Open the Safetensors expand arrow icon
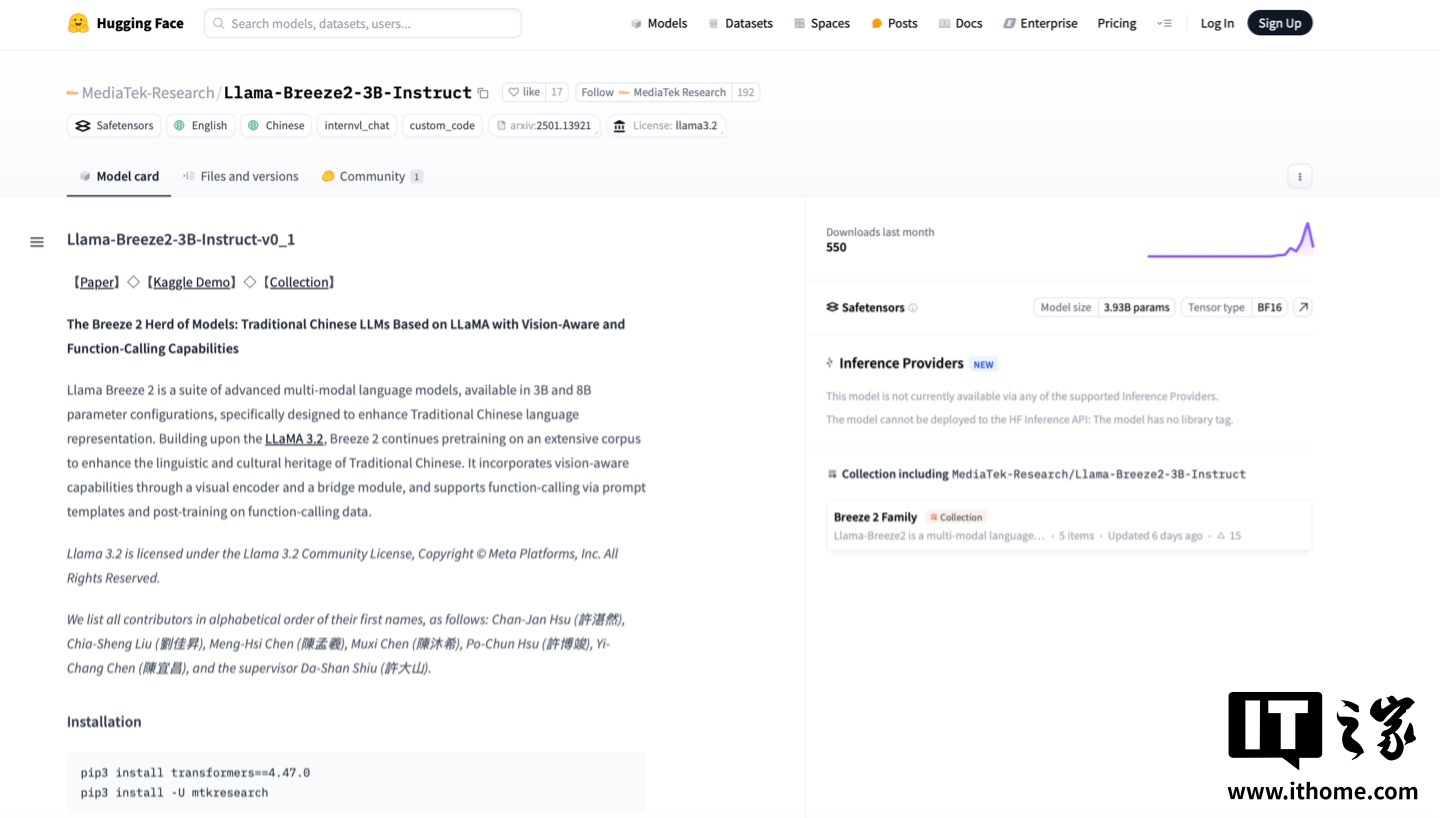The width and height of the screenshot is (1440, 818). (1302, 307)
